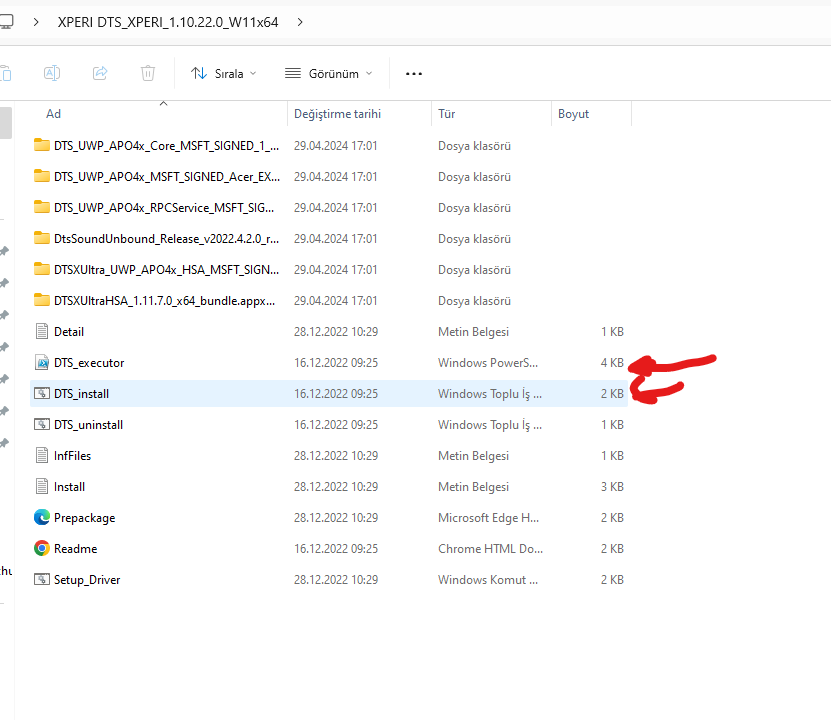Select the DtsSoundUnbound_Release folder icon
The height and width of the screenshot is (720, 831).
click(42, 238)
